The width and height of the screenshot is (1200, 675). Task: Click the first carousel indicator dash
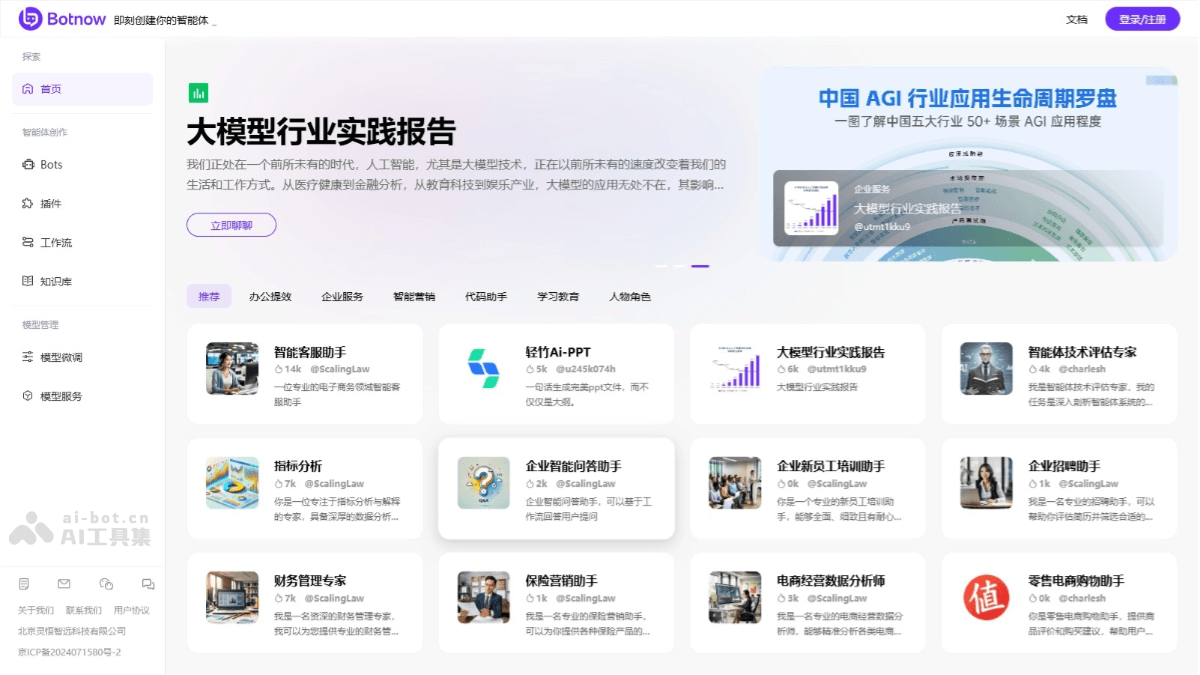(x=661, y=266)
